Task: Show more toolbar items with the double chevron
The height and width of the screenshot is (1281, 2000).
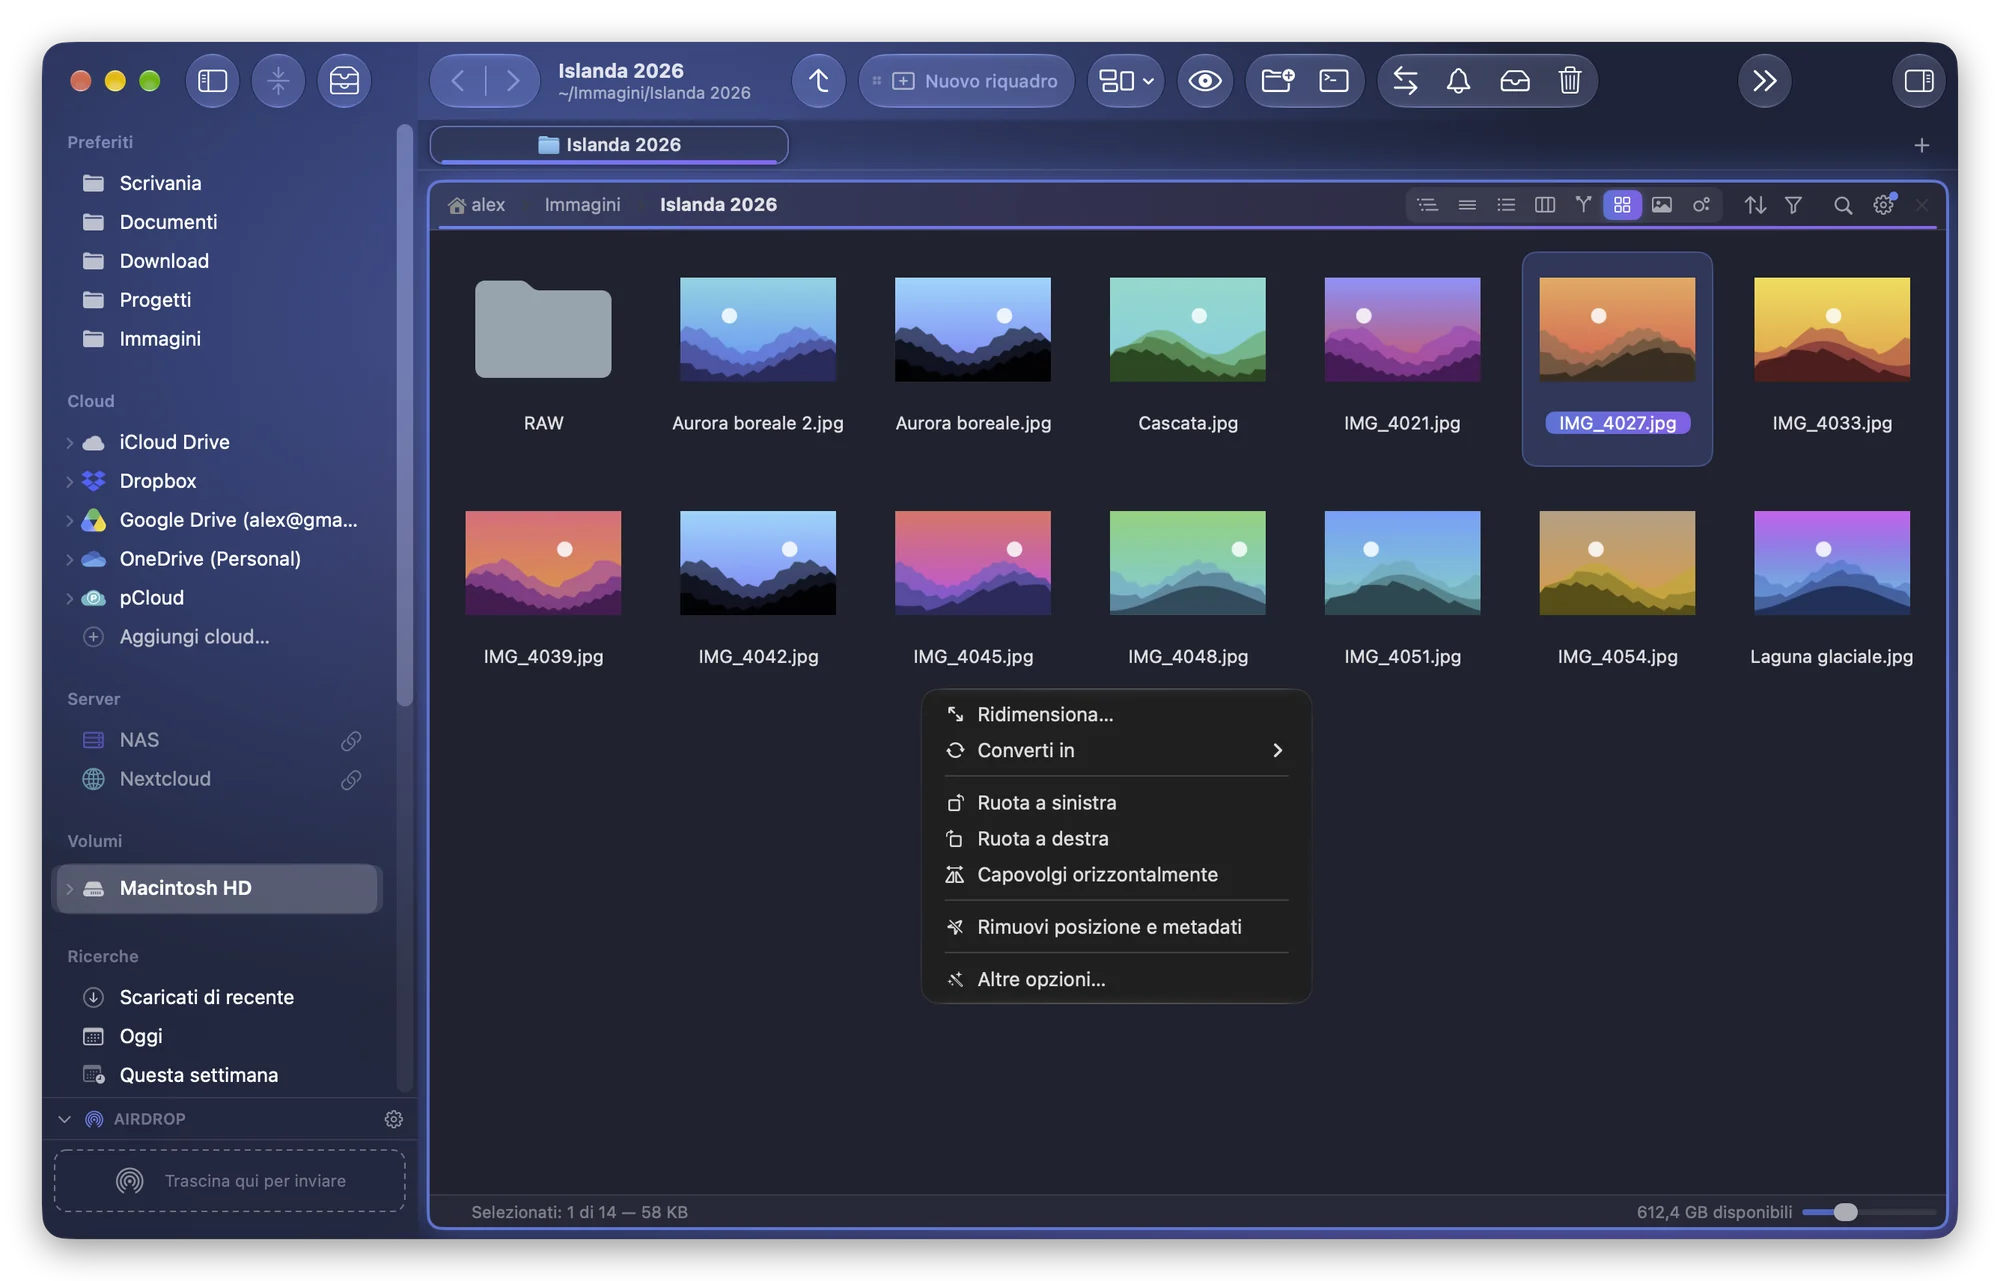Action: (x=1764, y=81)
